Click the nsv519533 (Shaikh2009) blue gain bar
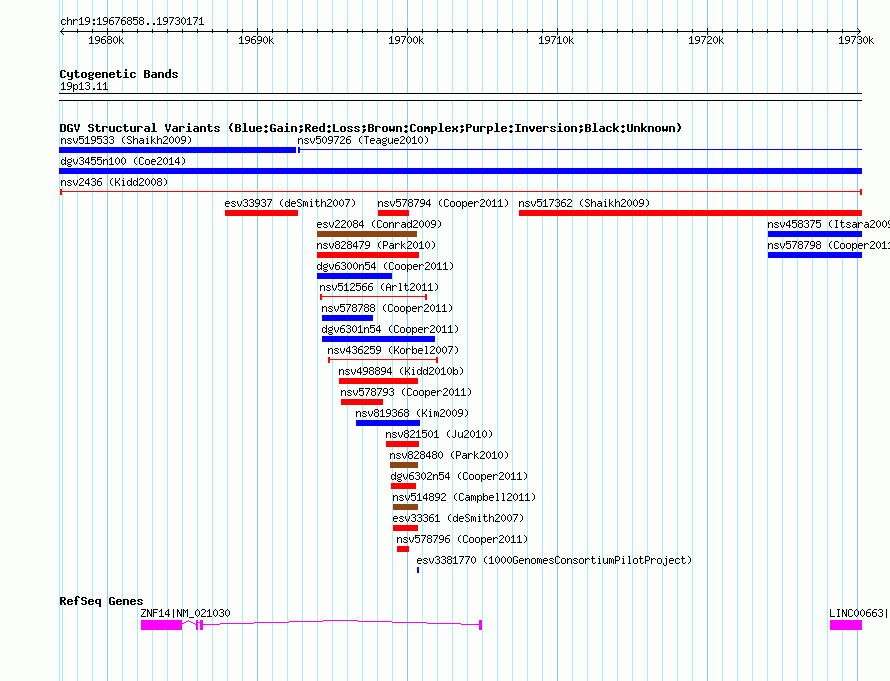890x681 pixels. click(x=178, y=150)
